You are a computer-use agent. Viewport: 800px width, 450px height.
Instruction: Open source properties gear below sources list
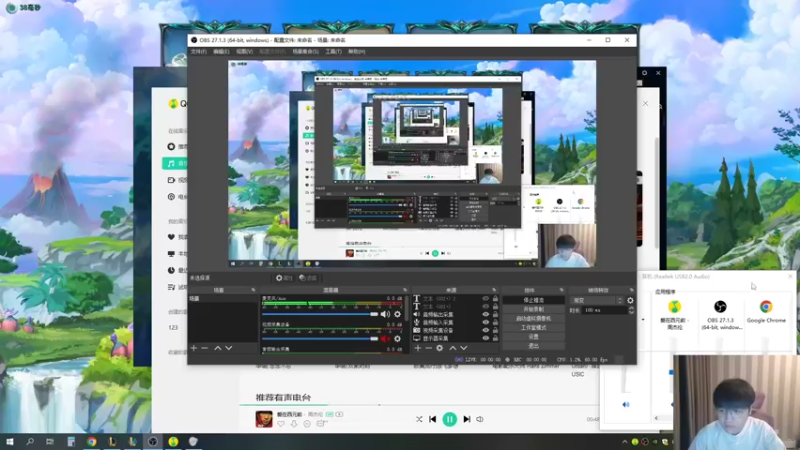pyautogui.click(x=439, y=348)
